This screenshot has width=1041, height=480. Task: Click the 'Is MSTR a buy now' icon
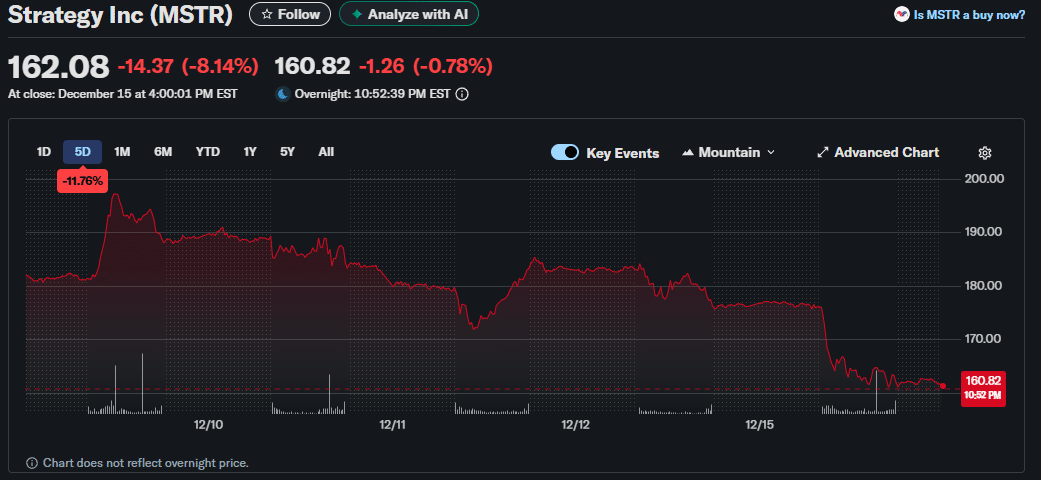[x=901, y=15]
